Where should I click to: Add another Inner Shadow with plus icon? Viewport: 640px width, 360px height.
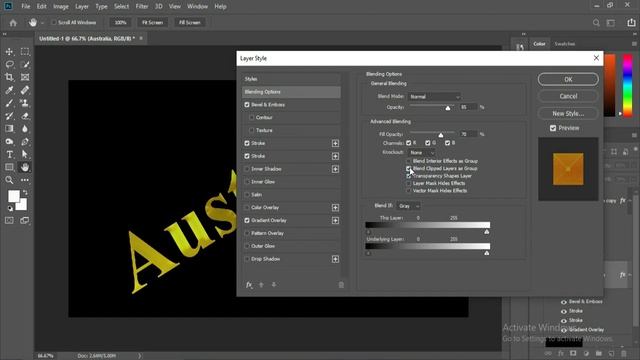point(335,169)
